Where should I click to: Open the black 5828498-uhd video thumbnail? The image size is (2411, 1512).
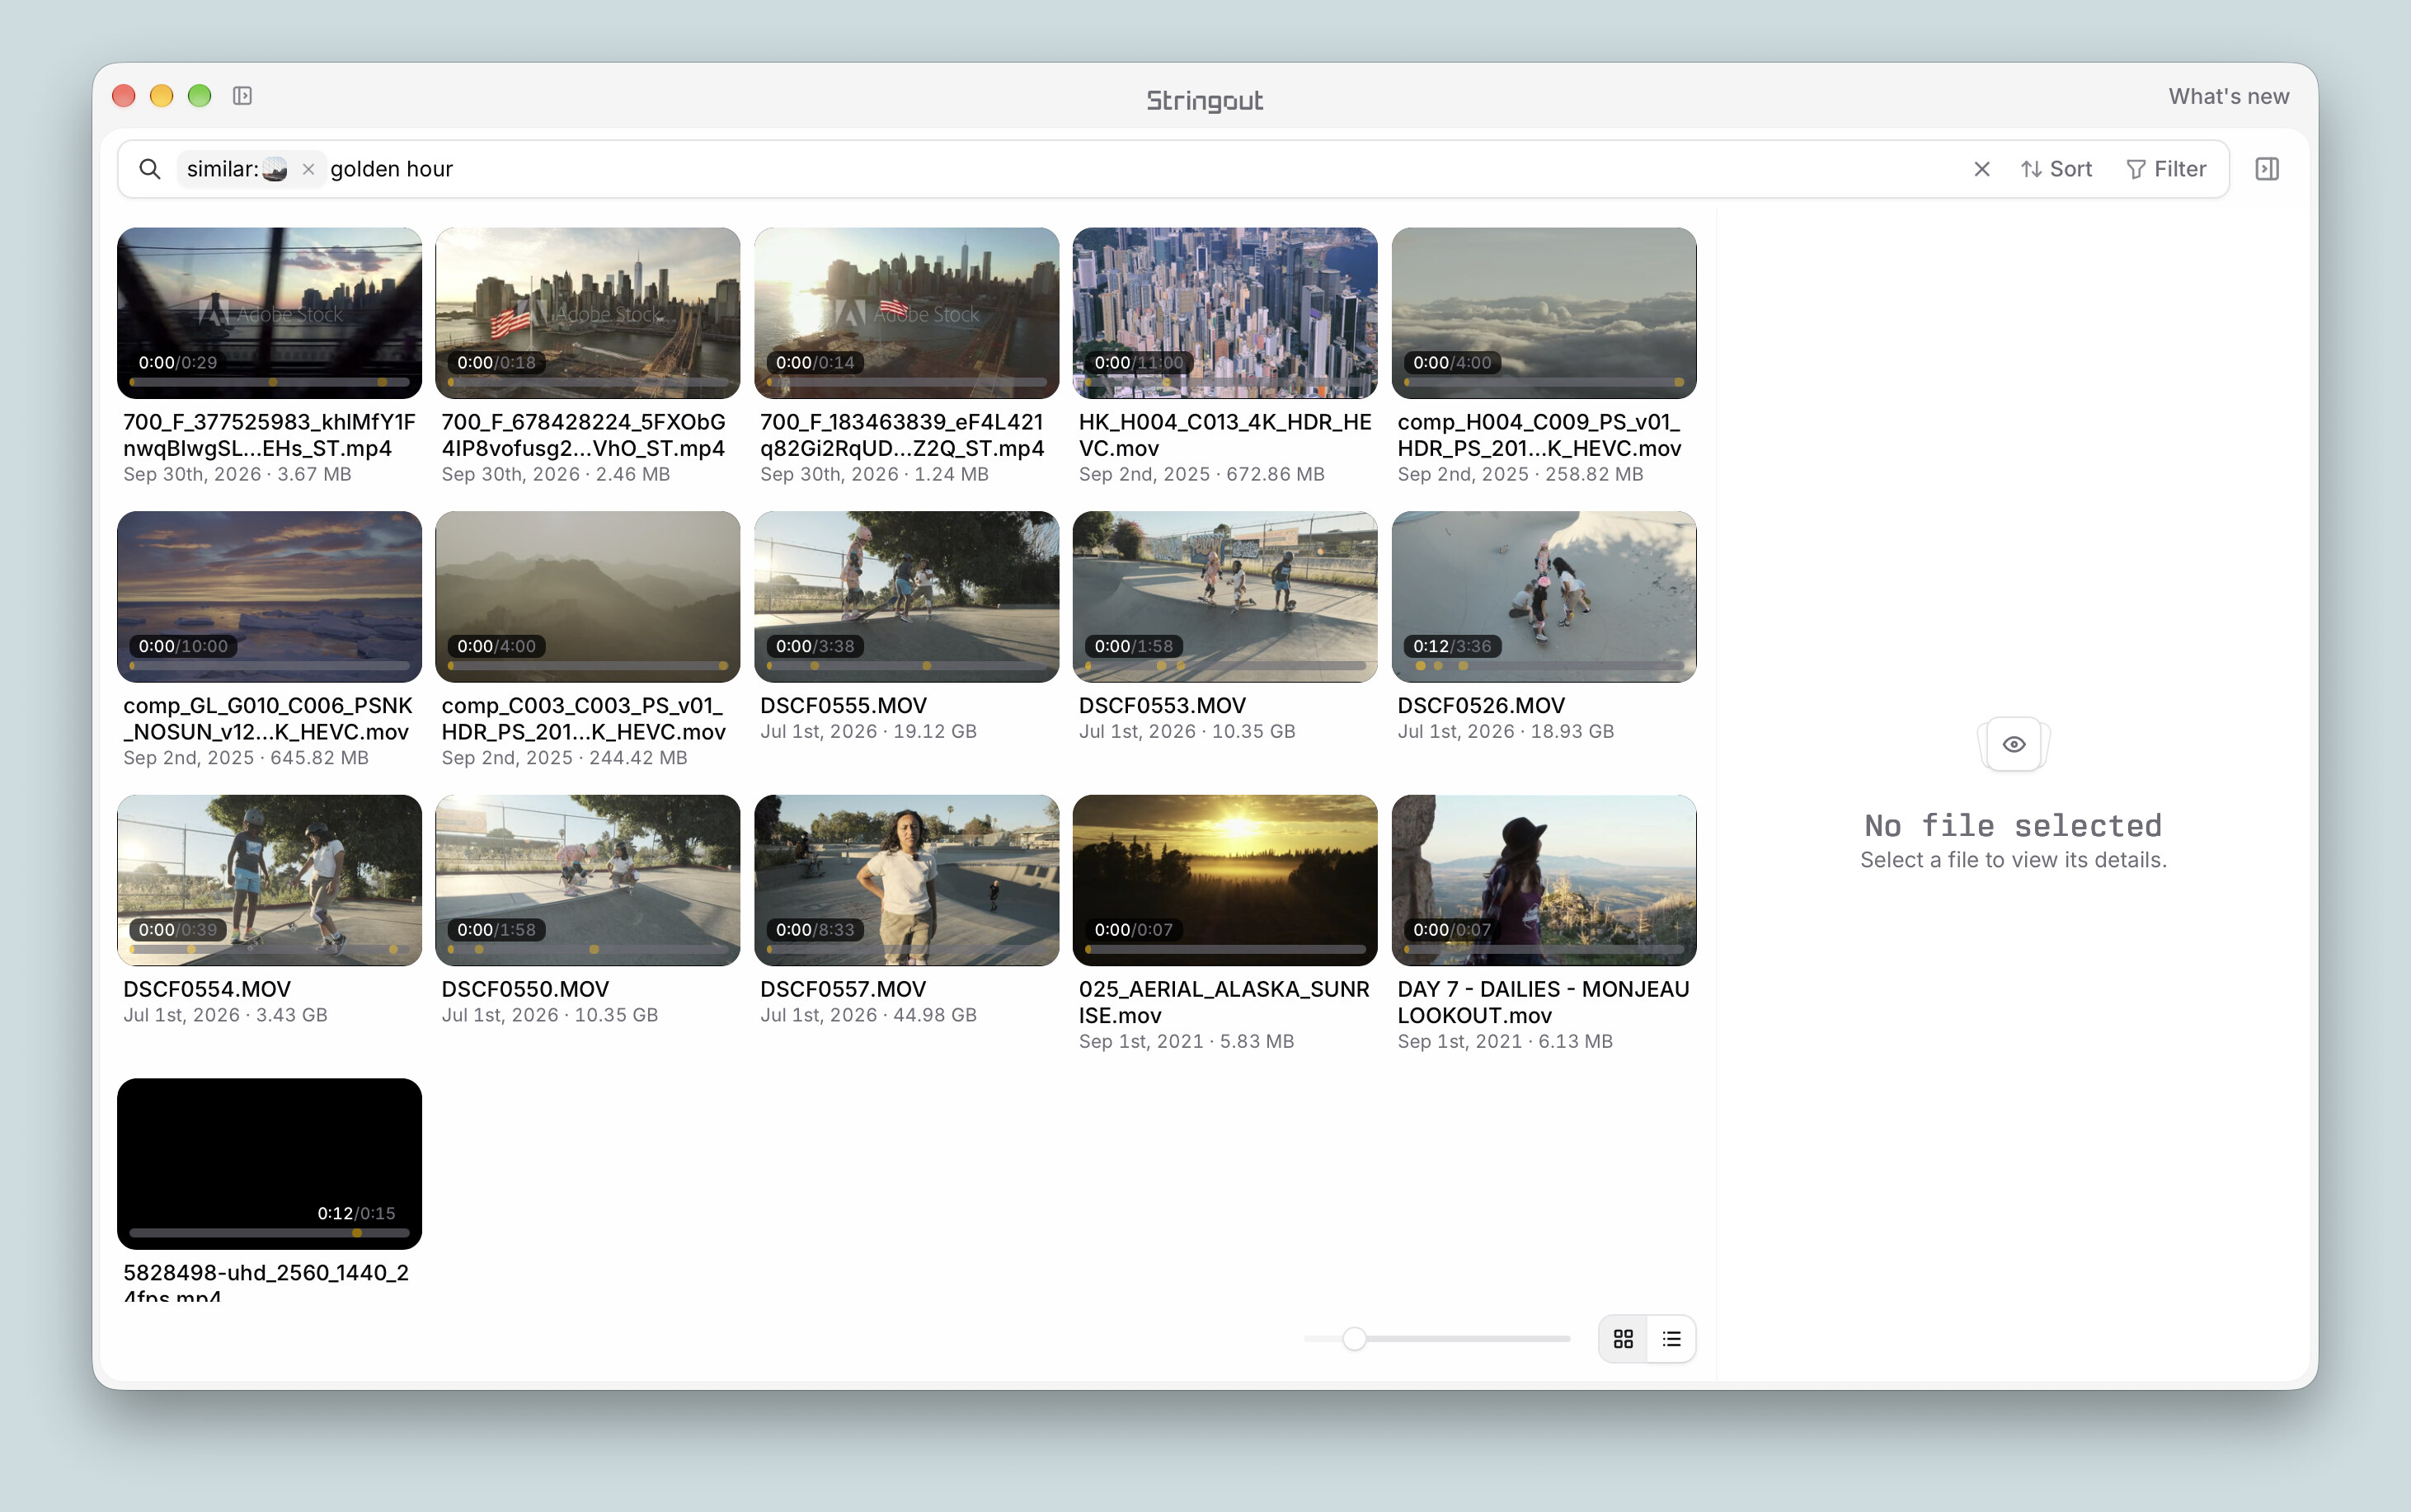point(269,1163)
